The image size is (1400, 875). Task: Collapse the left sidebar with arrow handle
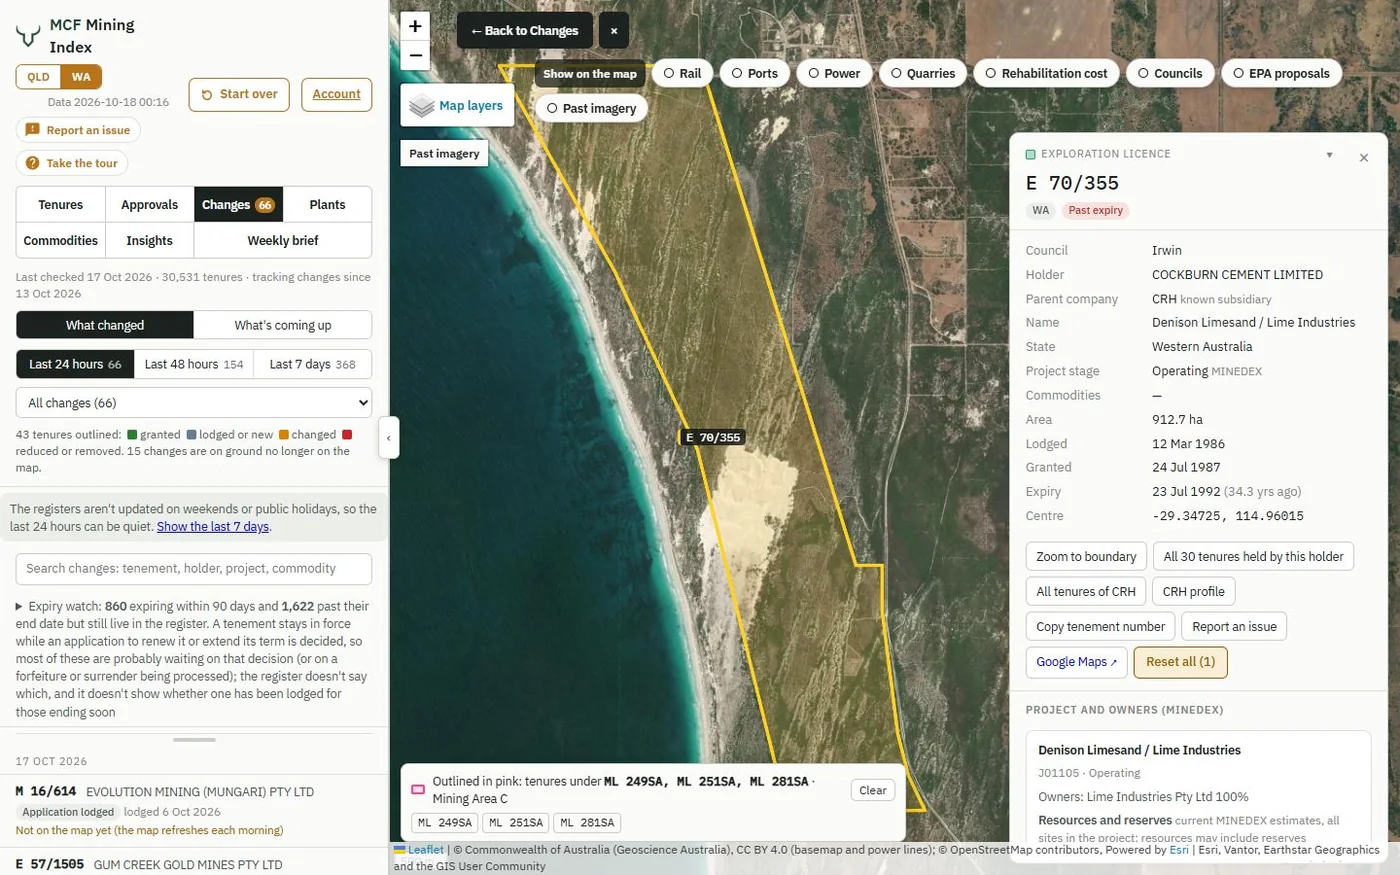click(389, 438)
